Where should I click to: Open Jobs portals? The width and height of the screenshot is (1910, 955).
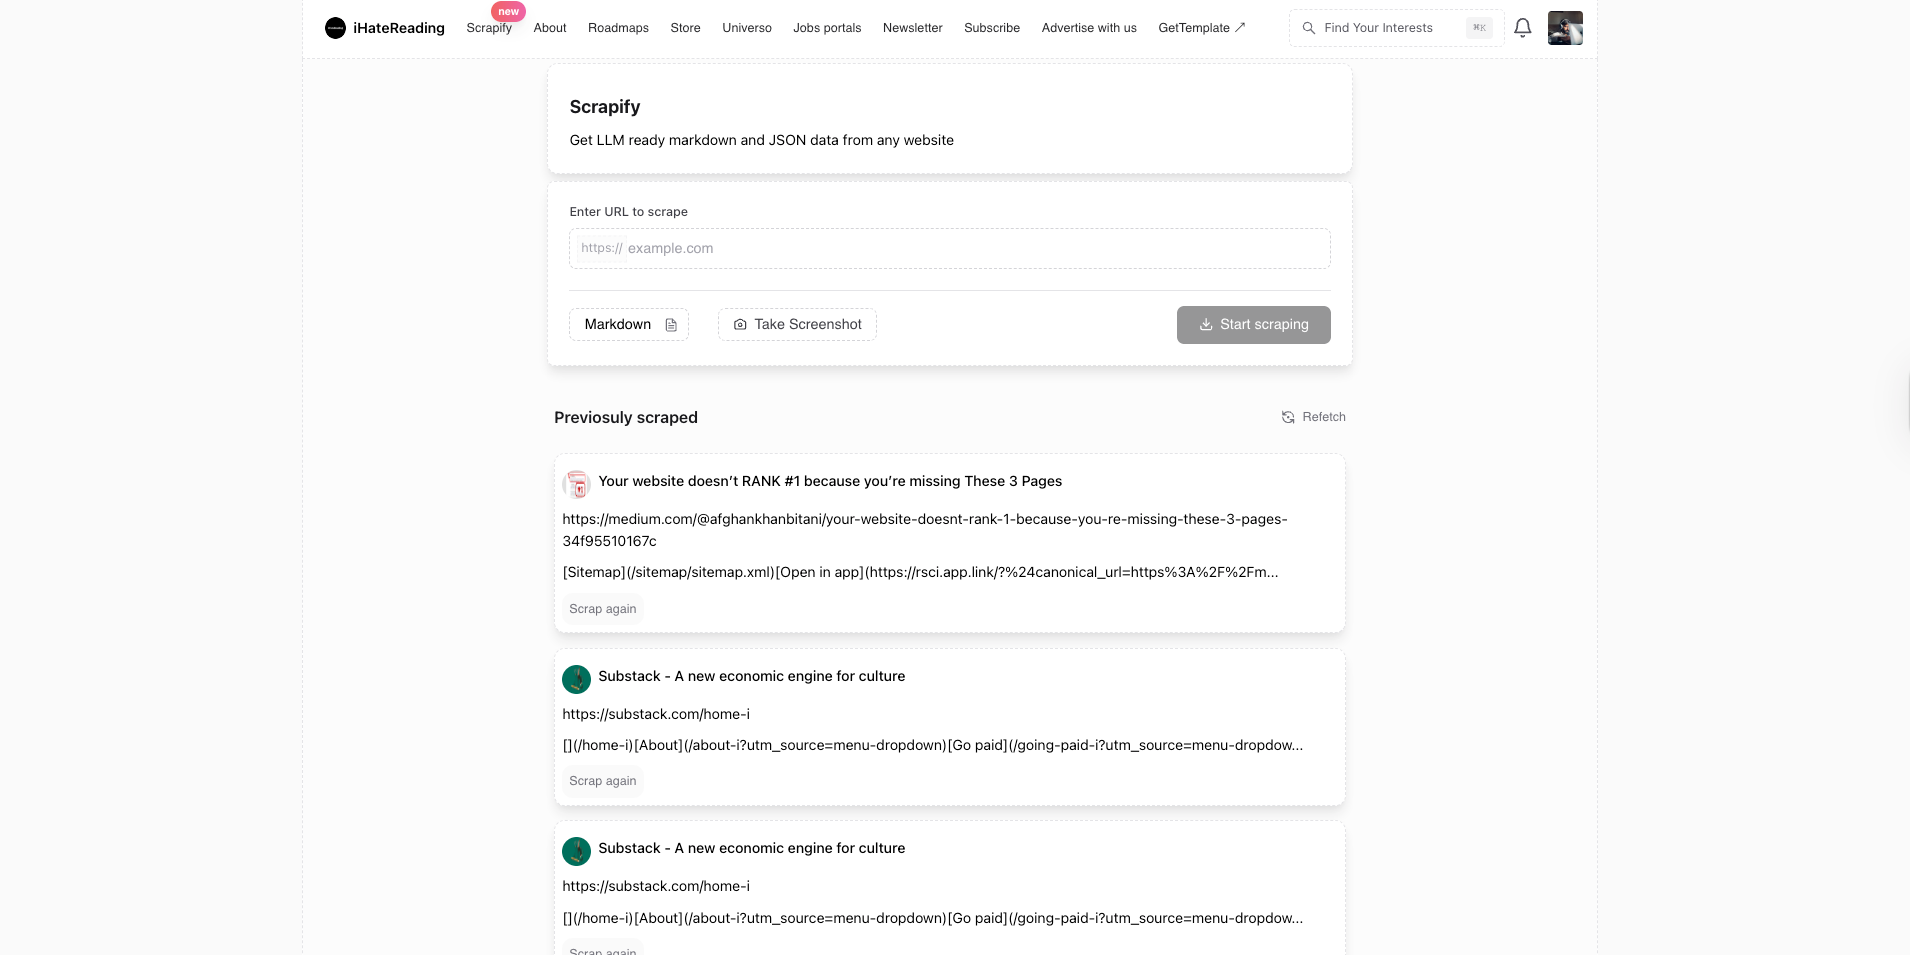point(827,28)
